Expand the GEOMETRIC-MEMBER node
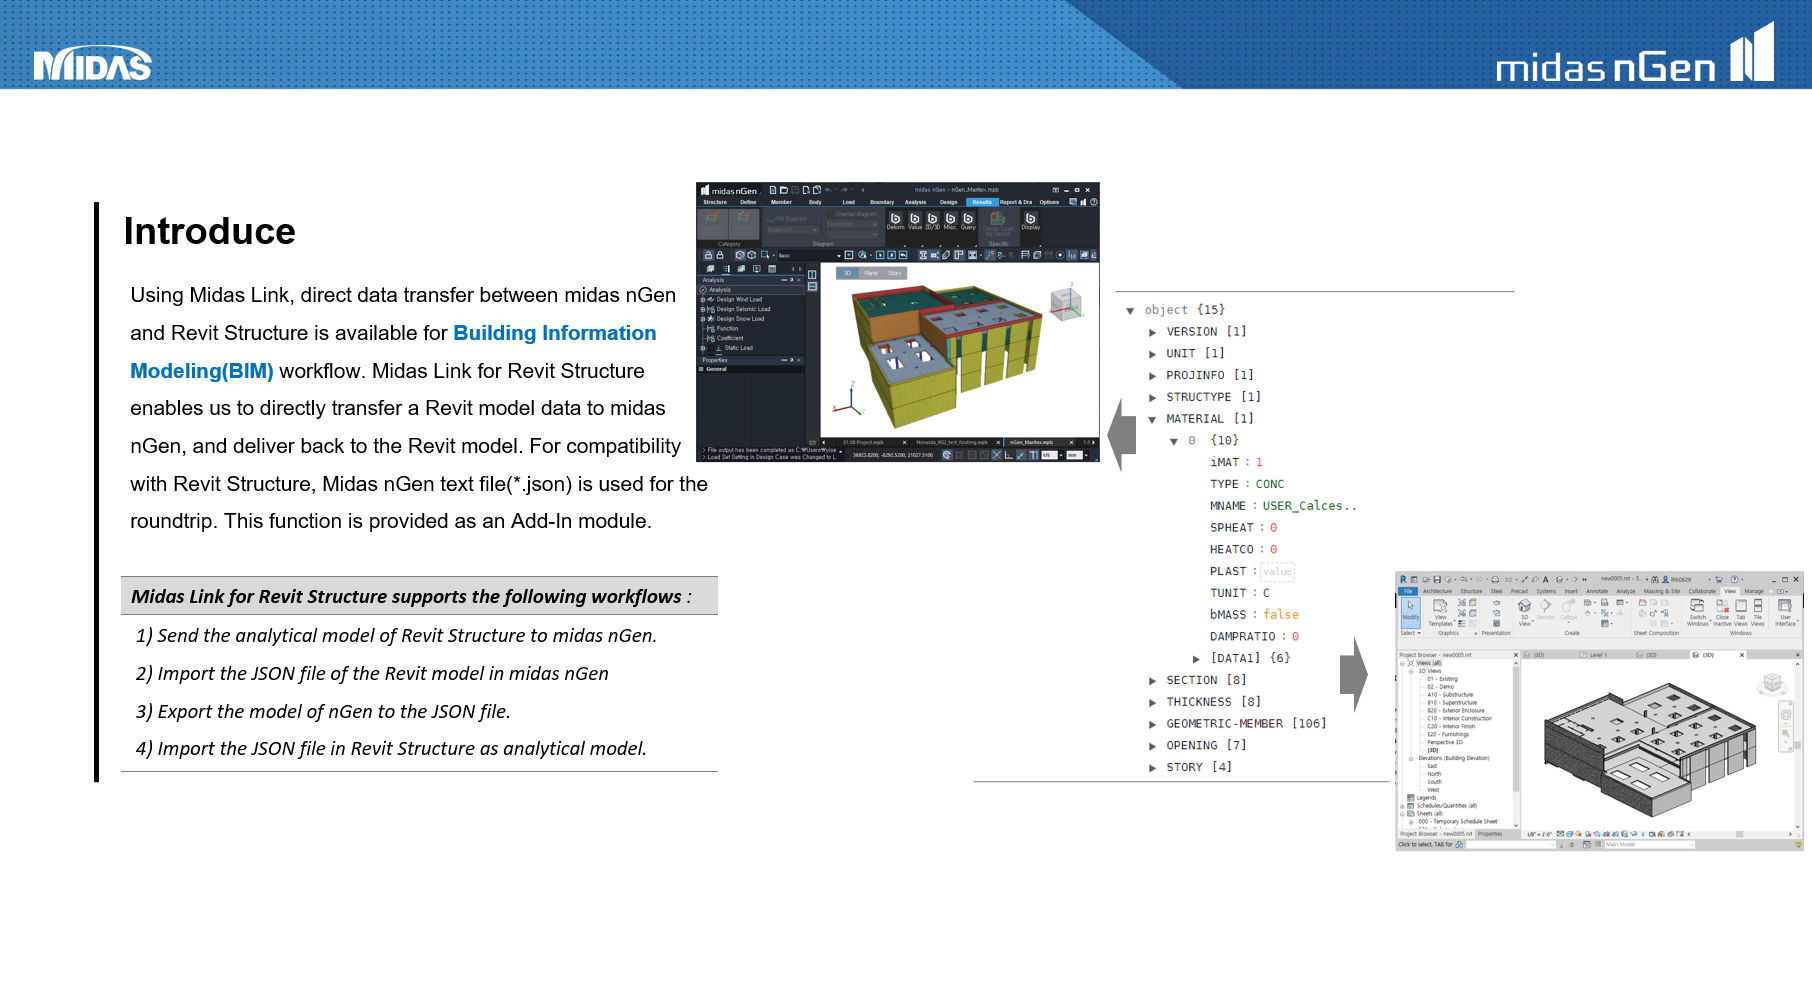The width and height of the screenshot is (1812, 994). pos(1152,724)
